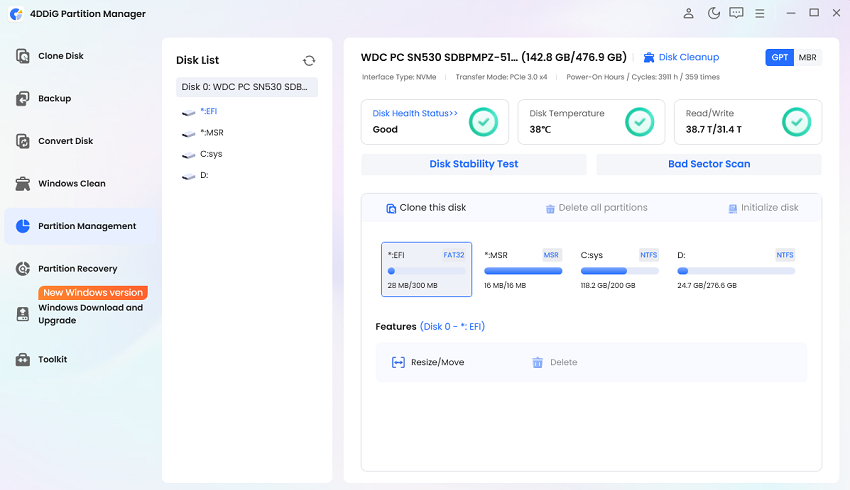Click the Delete all partitions trash icon

point(550,209)
